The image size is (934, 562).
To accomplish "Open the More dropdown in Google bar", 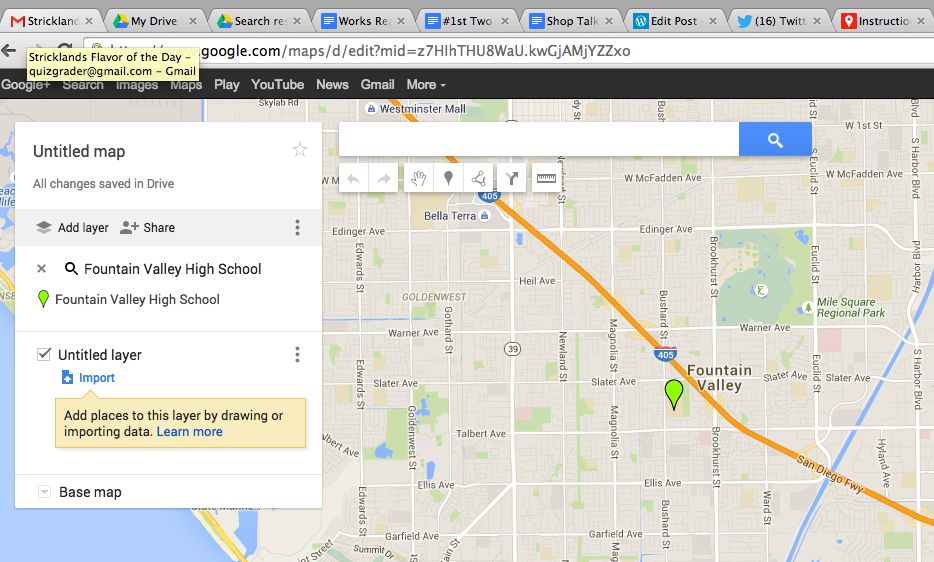I will [x=426, y=85].
